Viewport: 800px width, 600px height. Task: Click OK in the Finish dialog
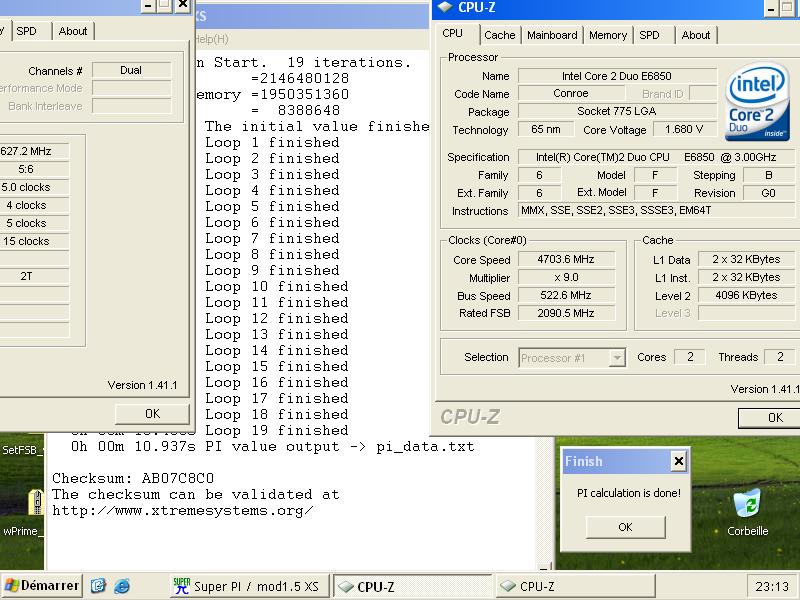pos(626,527)
